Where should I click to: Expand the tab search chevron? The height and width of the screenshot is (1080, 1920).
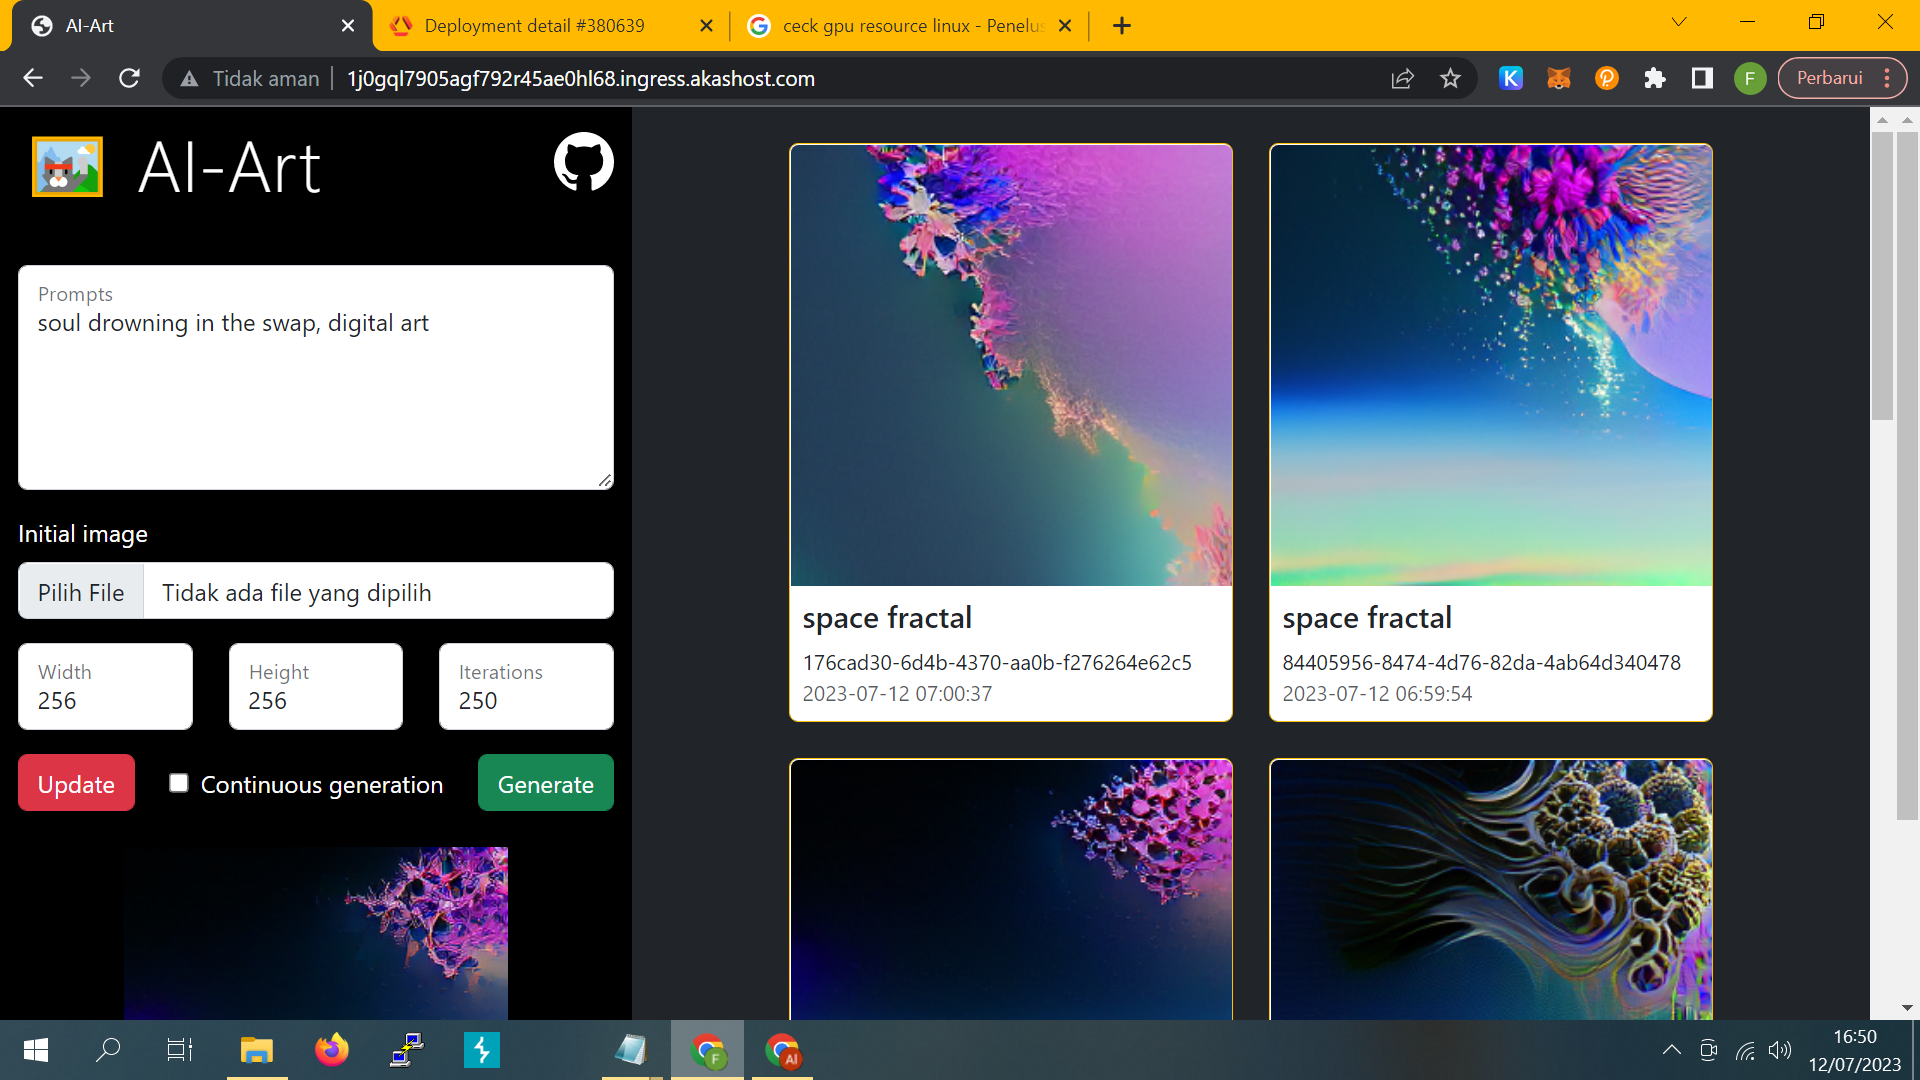coord(1679,22)
